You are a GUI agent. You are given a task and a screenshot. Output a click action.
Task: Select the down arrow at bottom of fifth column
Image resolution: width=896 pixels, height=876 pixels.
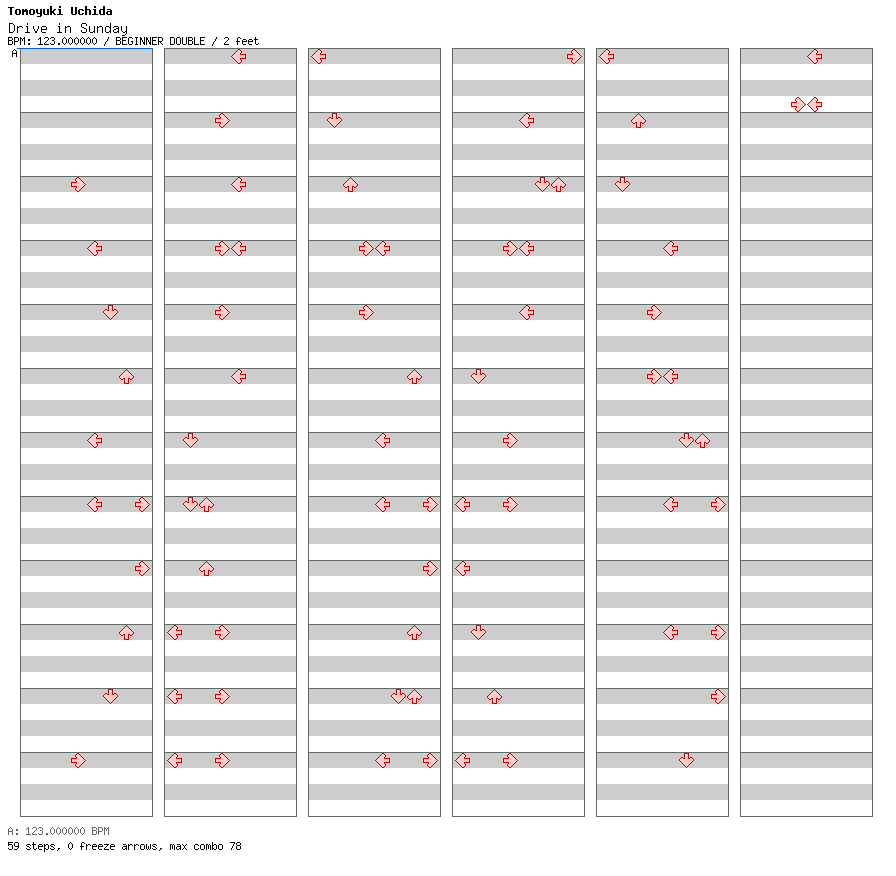point(686,760)
